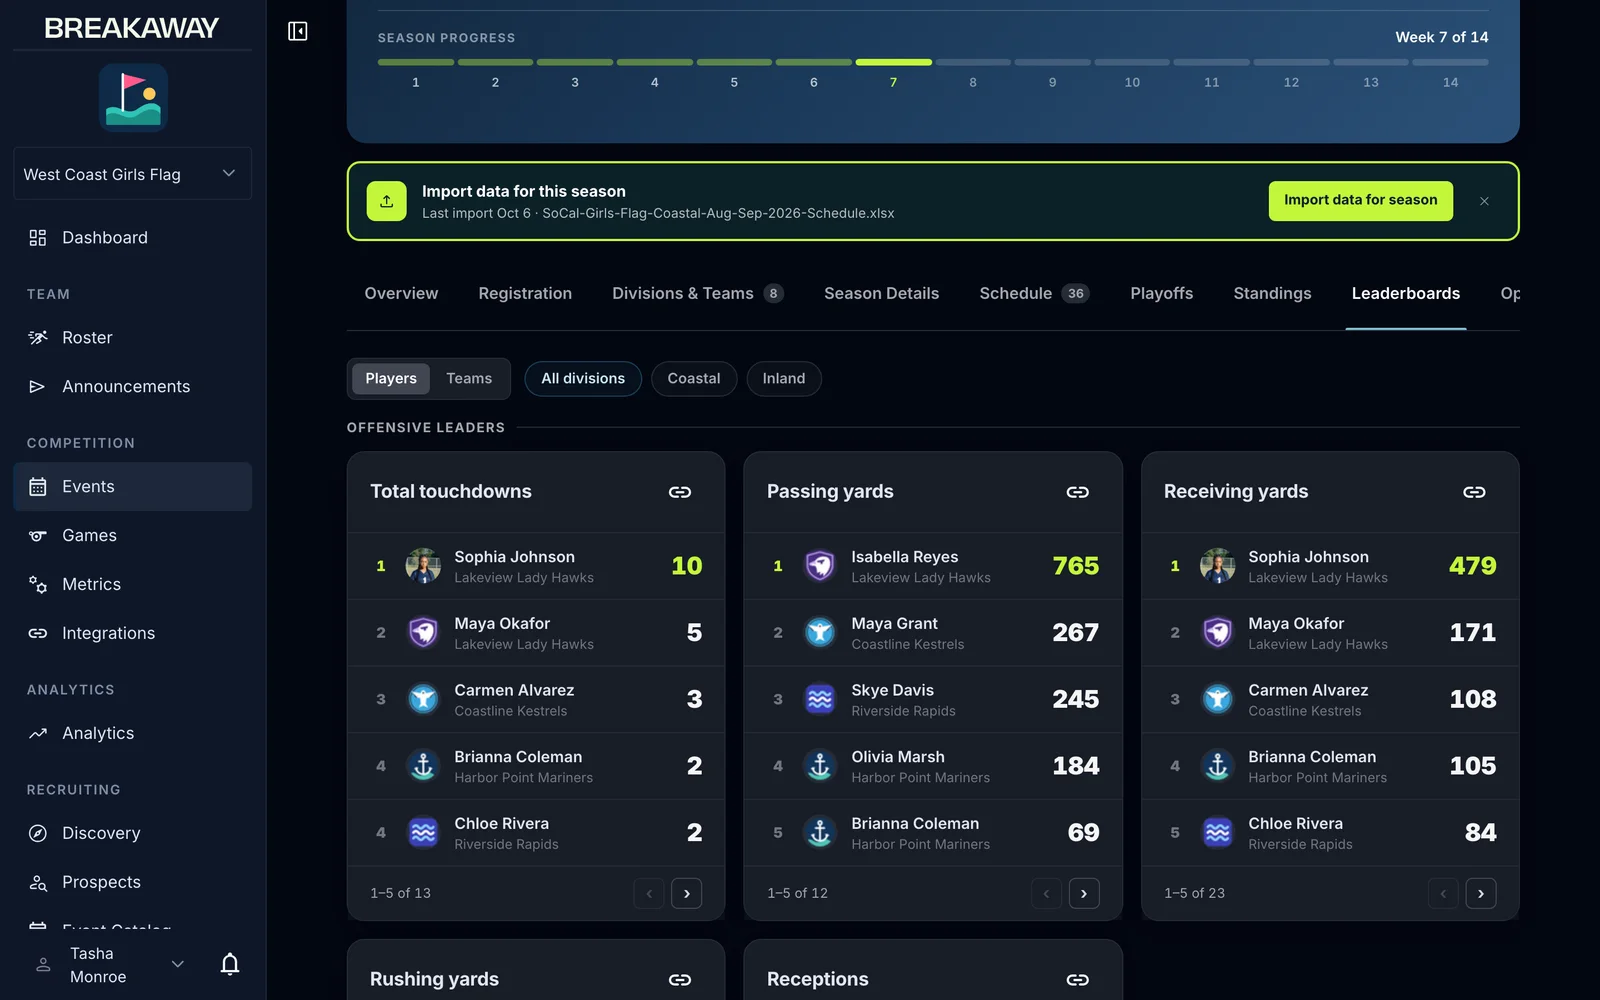Copy link for Receptions card
Viewport: 1600px width, 1000px height.
point(1077,980)
